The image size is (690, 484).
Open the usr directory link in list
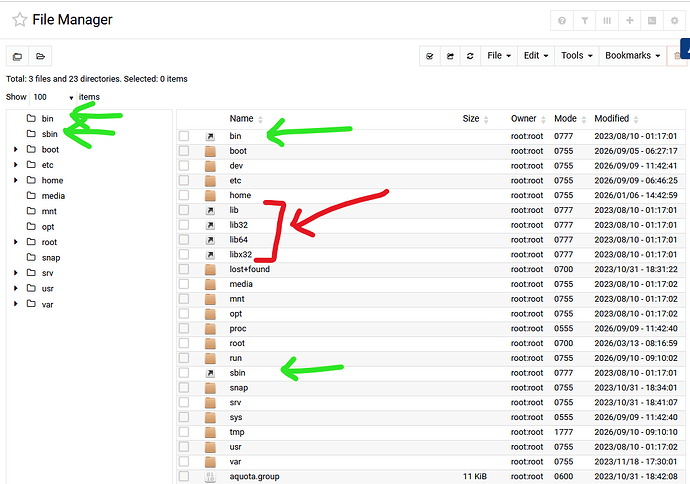pos(235,447)
